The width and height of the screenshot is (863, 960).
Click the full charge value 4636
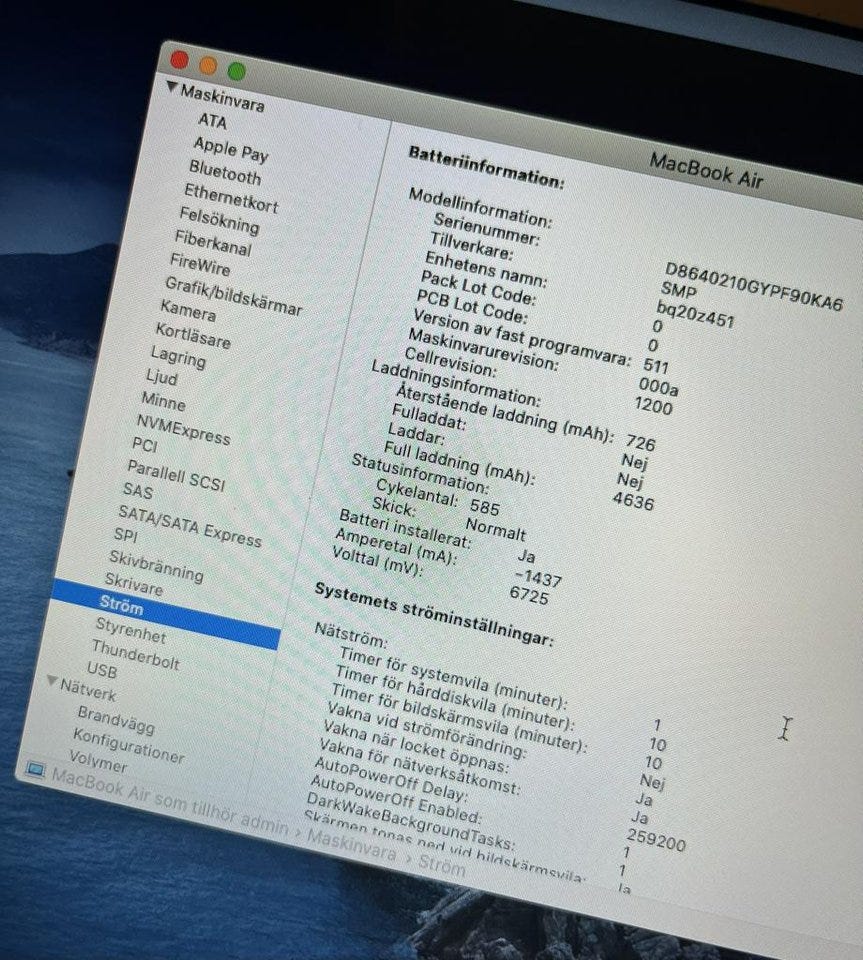(x=633, y=501)
